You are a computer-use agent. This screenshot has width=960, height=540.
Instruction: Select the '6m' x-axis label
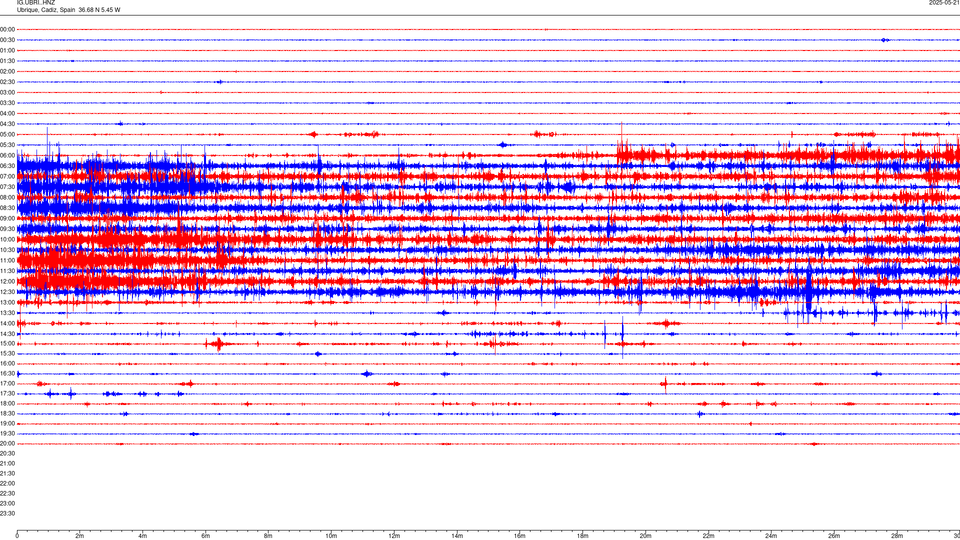(x=206, y=536)
